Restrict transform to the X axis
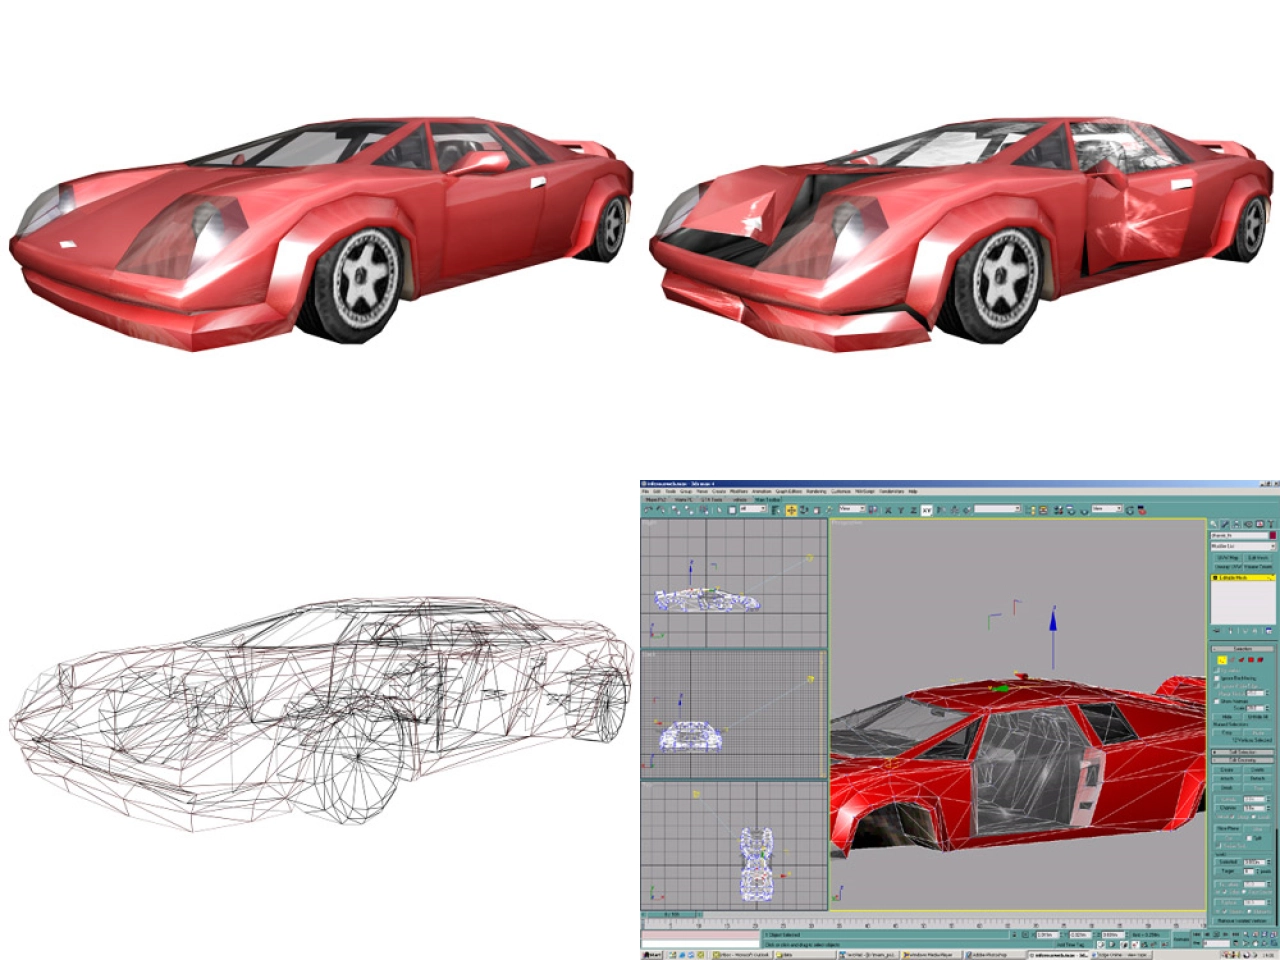Image resolution: width=1280 pixels, height=960 pixels. click(x=888, y=510)
